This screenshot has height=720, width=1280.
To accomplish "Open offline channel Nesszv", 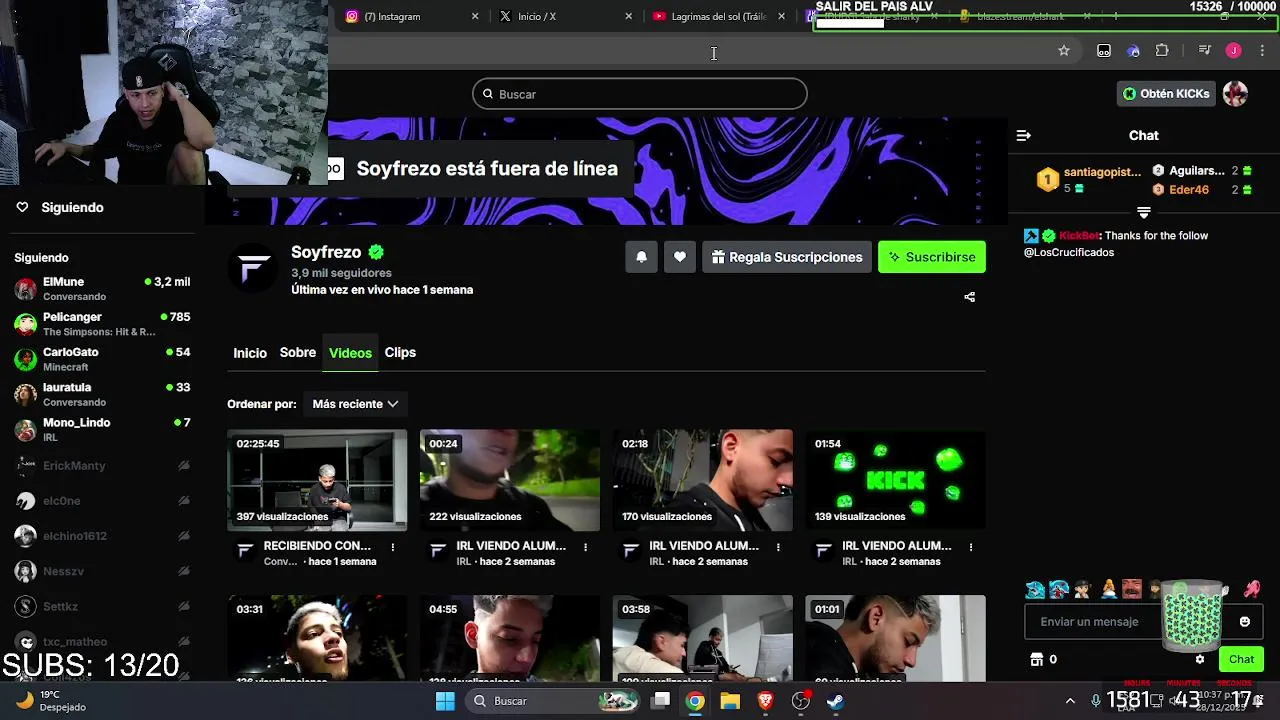I will pos(102,571).
